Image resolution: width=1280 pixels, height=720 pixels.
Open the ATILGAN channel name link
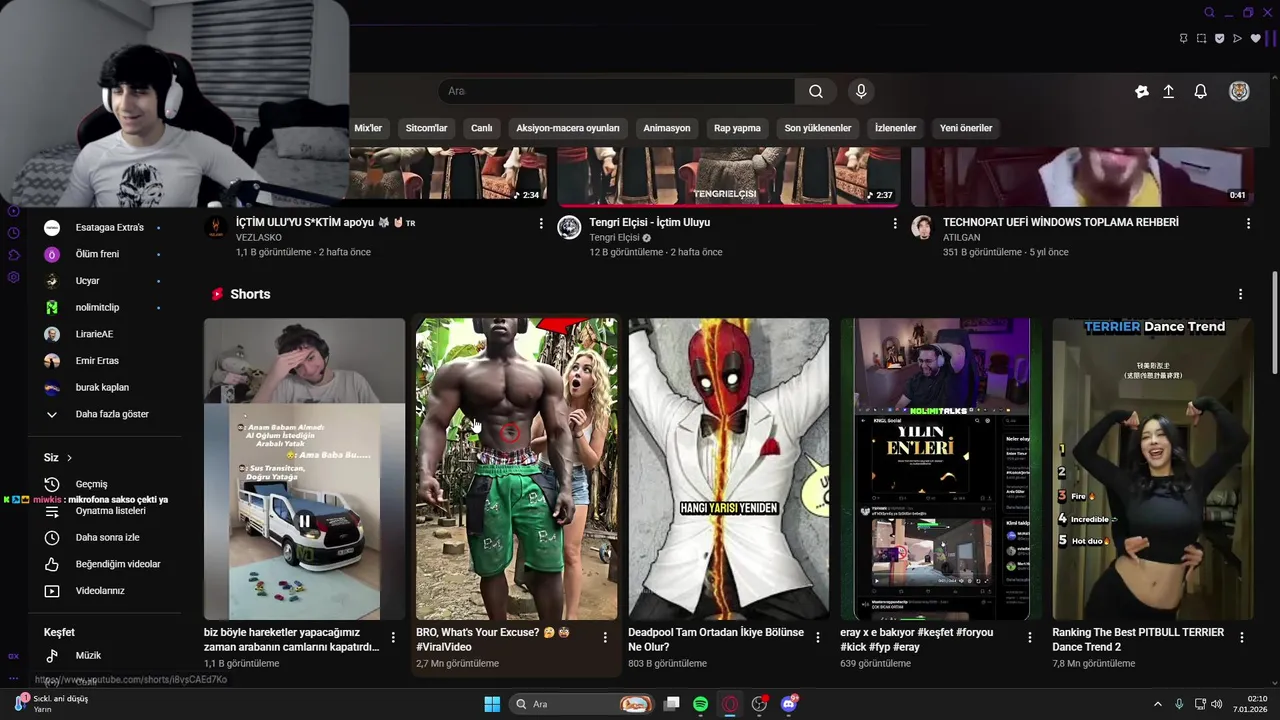coord(962,238)
